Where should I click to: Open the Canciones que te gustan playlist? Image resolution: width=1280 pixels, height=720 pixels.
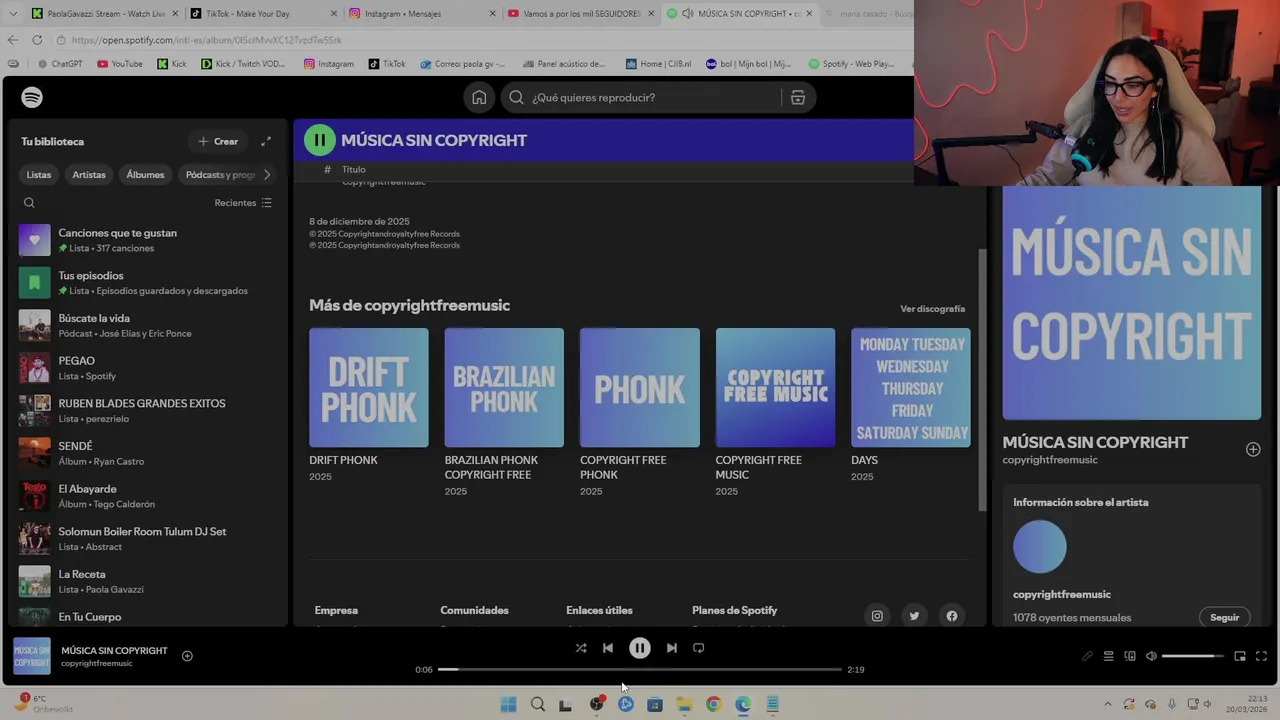pos(146,240)
